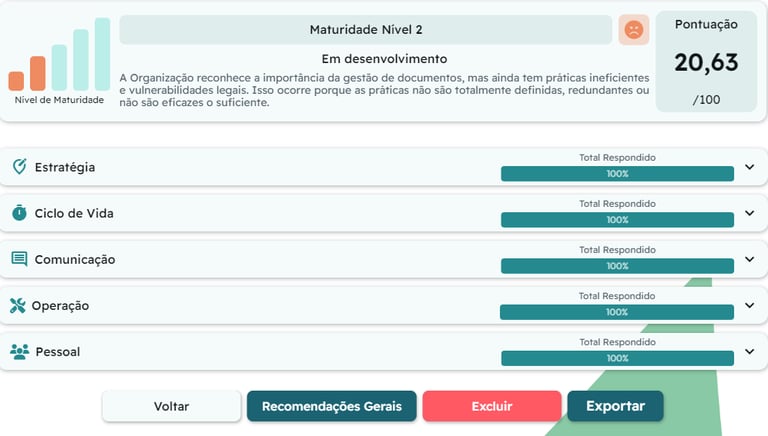
Task: Click the Estratégia target checkmark icon
Action: coord(20,167)
